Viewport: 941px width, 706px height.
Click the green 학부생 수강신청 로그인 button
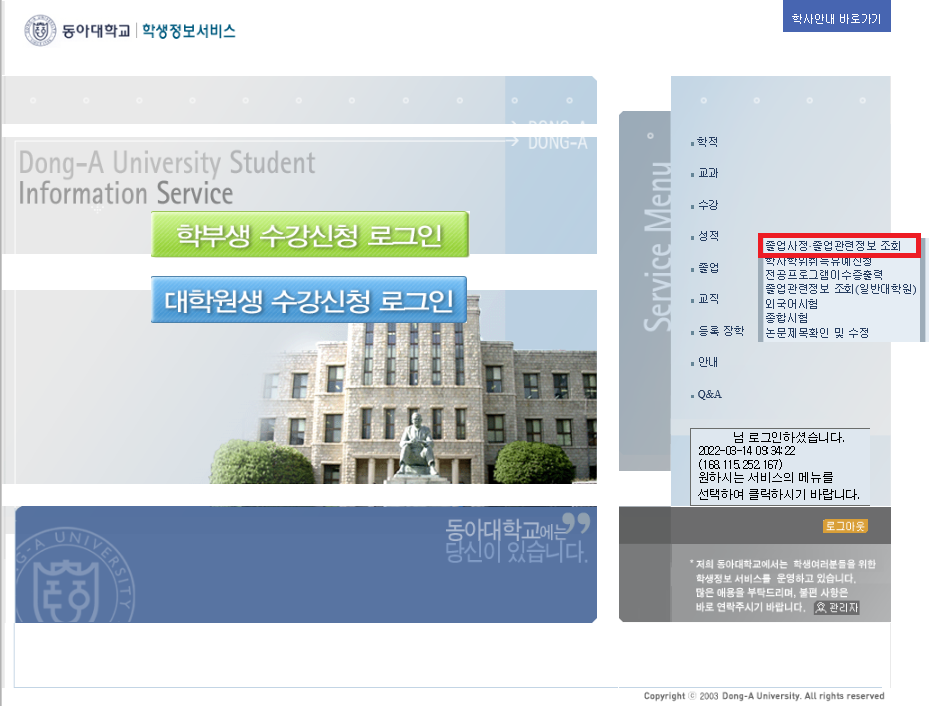point(310,234)
